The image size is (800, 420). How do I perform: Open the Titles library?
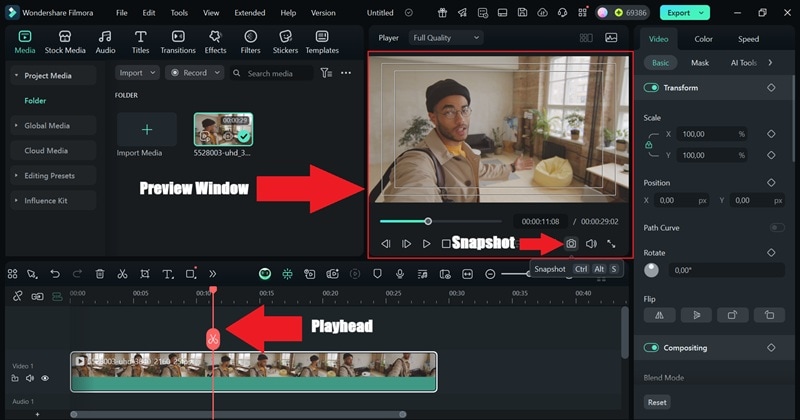coord(140,42)
